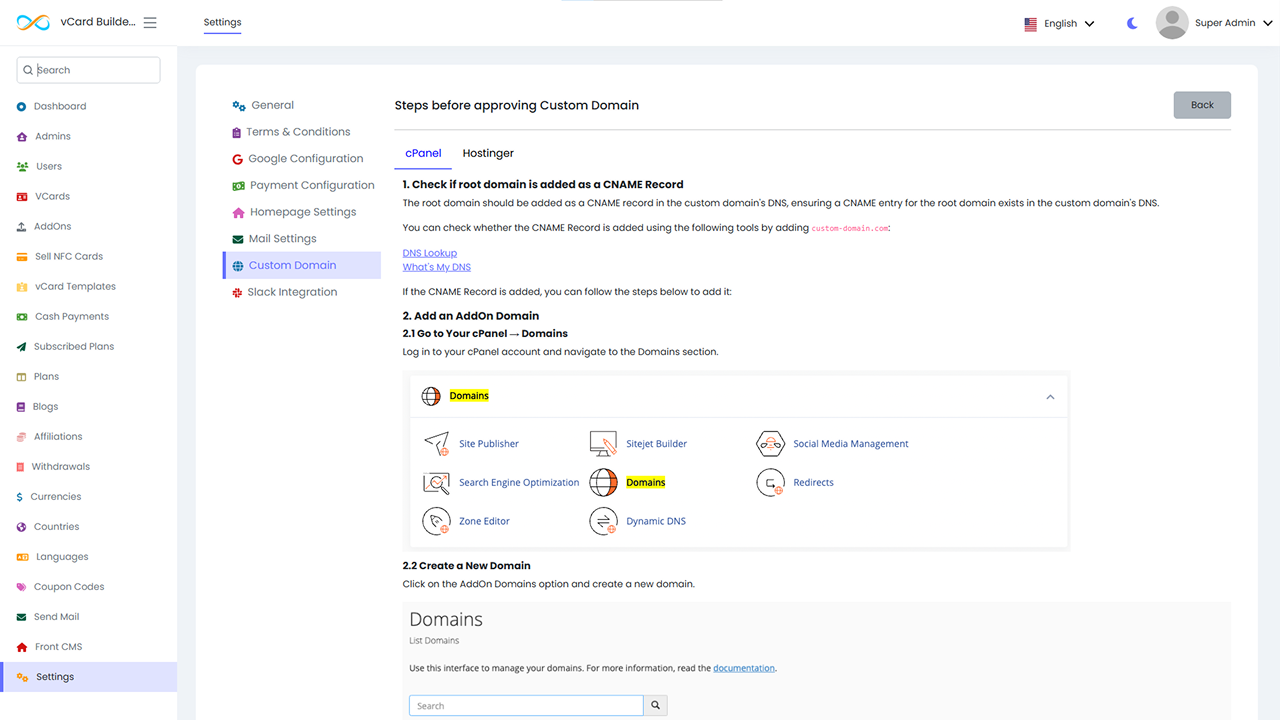Click the Back button

[x=1202, y=105]
